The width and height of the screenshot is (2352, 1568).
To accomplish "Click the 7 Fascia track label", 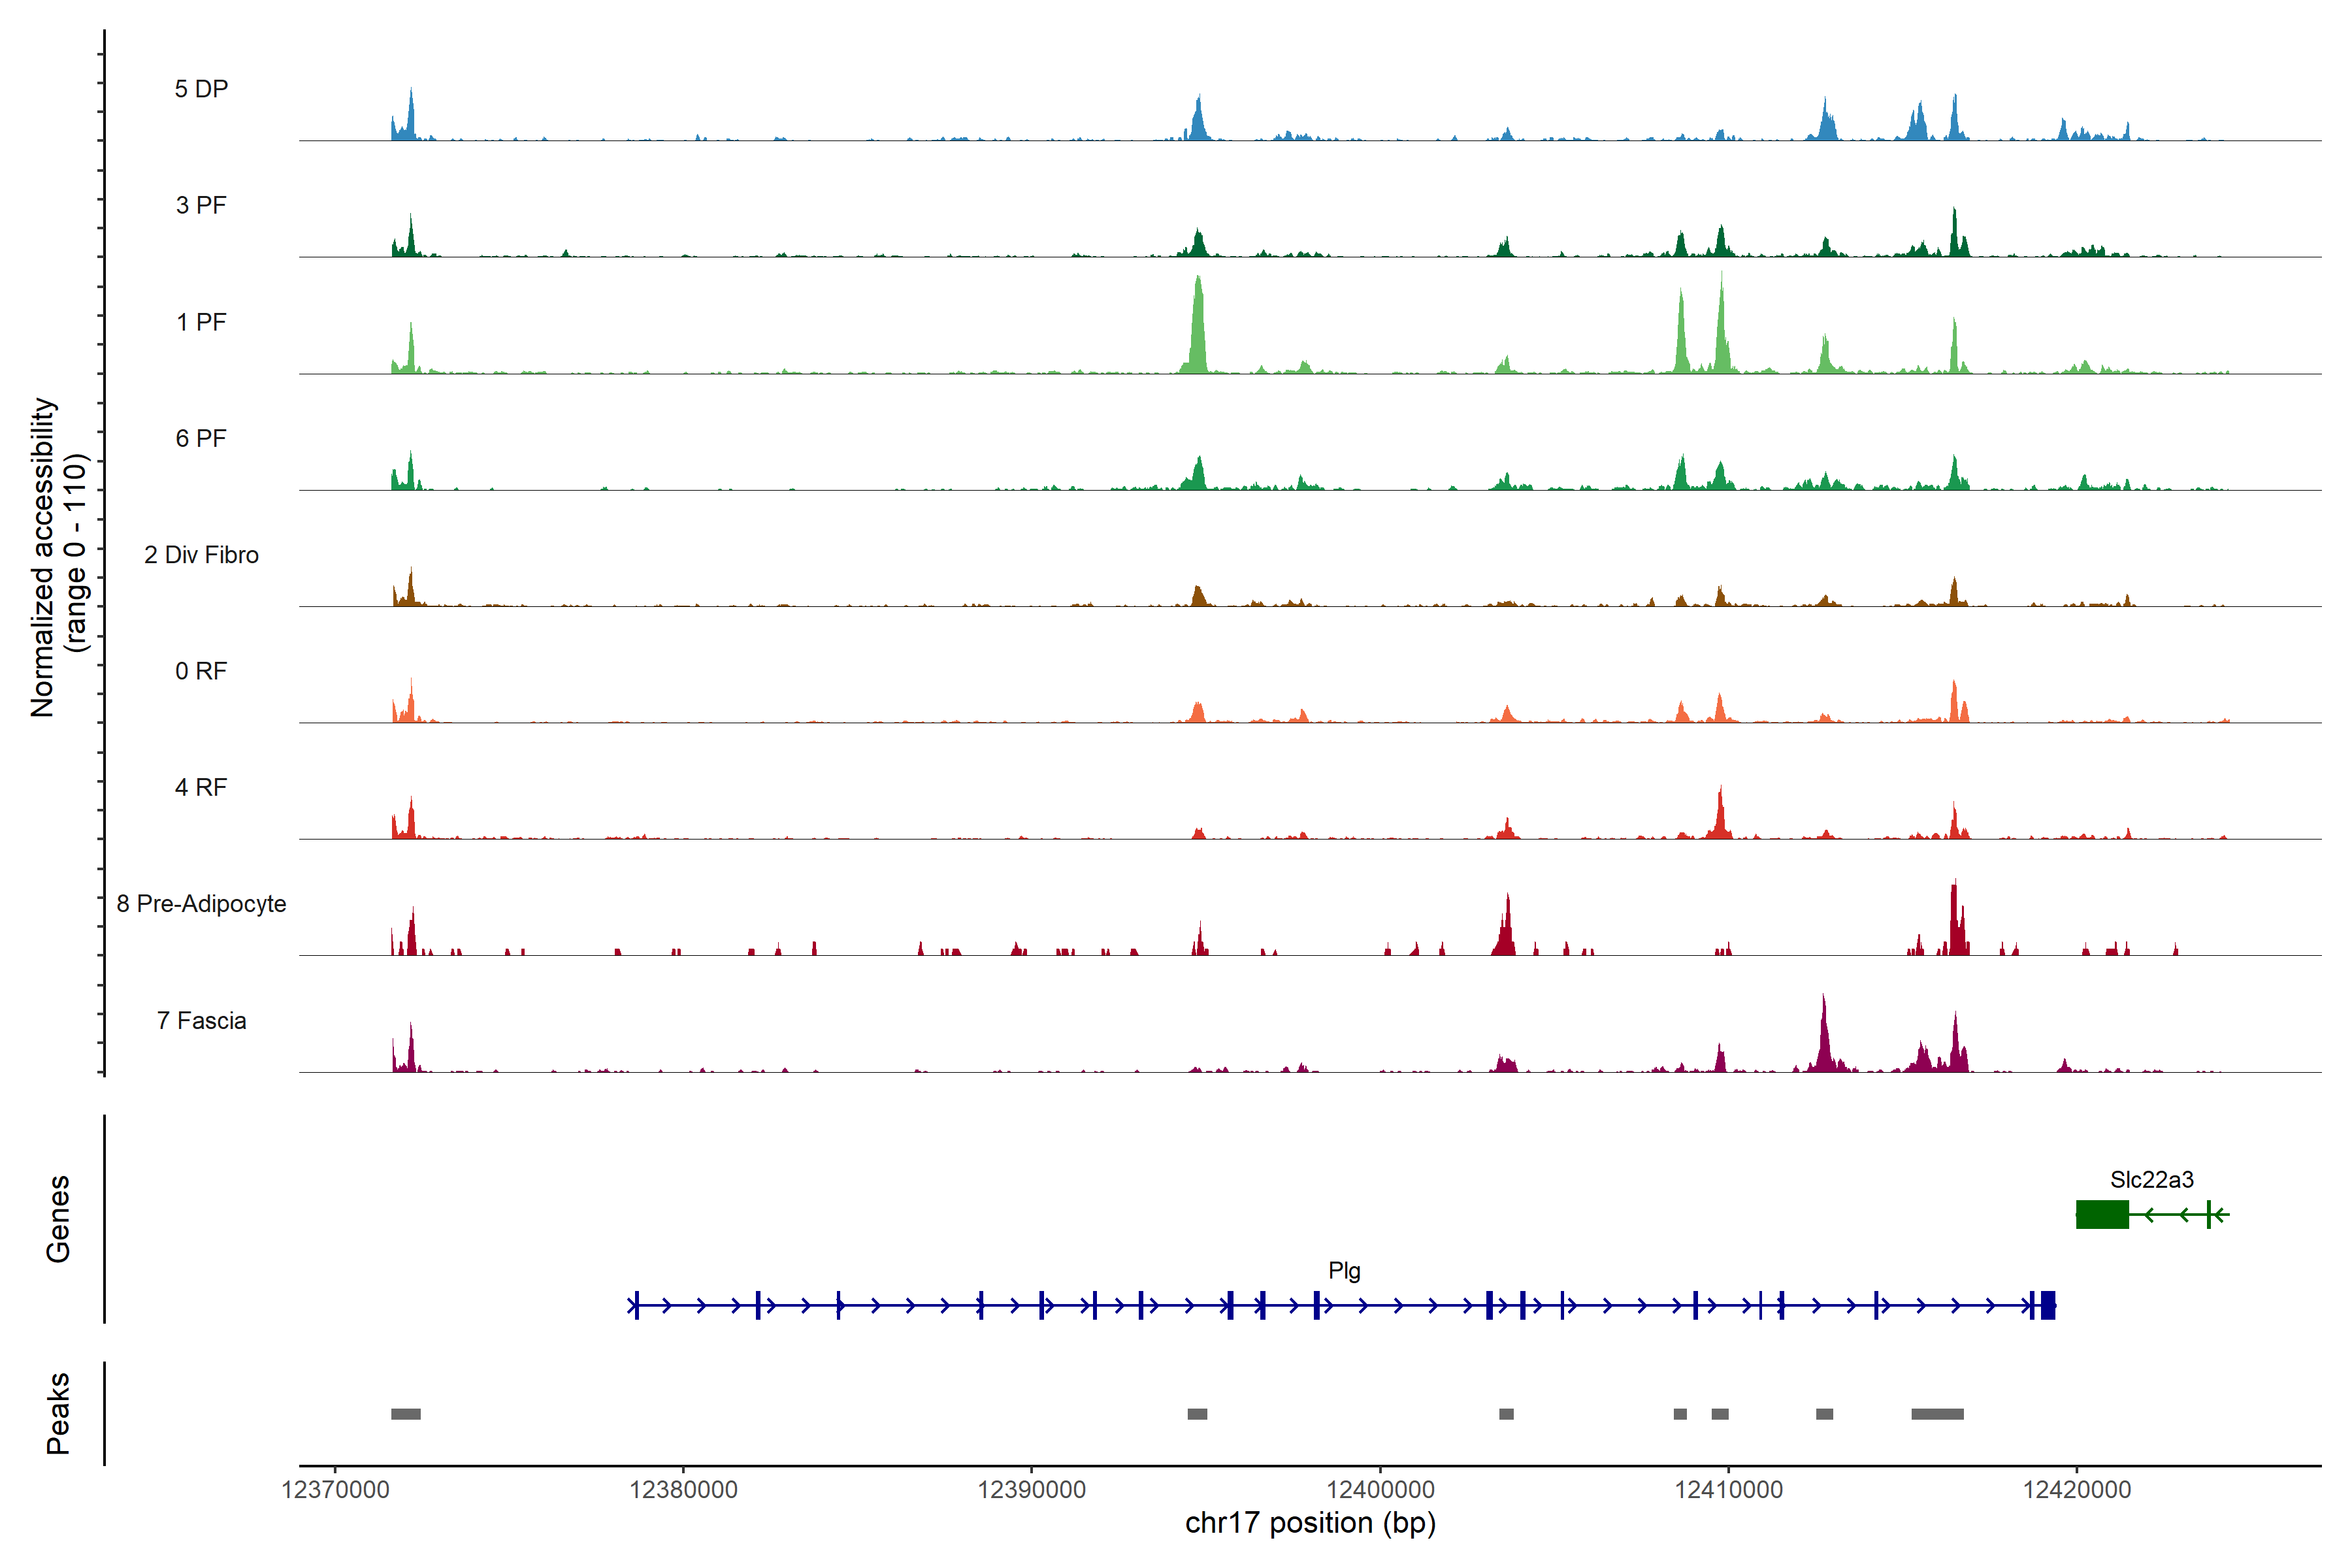I will click(x=201, y=1020).
